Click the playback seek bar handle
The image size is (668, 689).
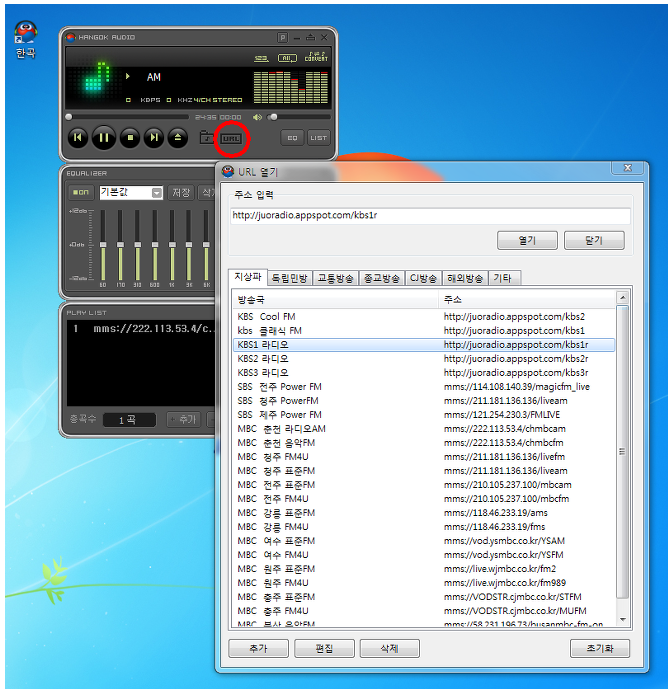(69, 117)
